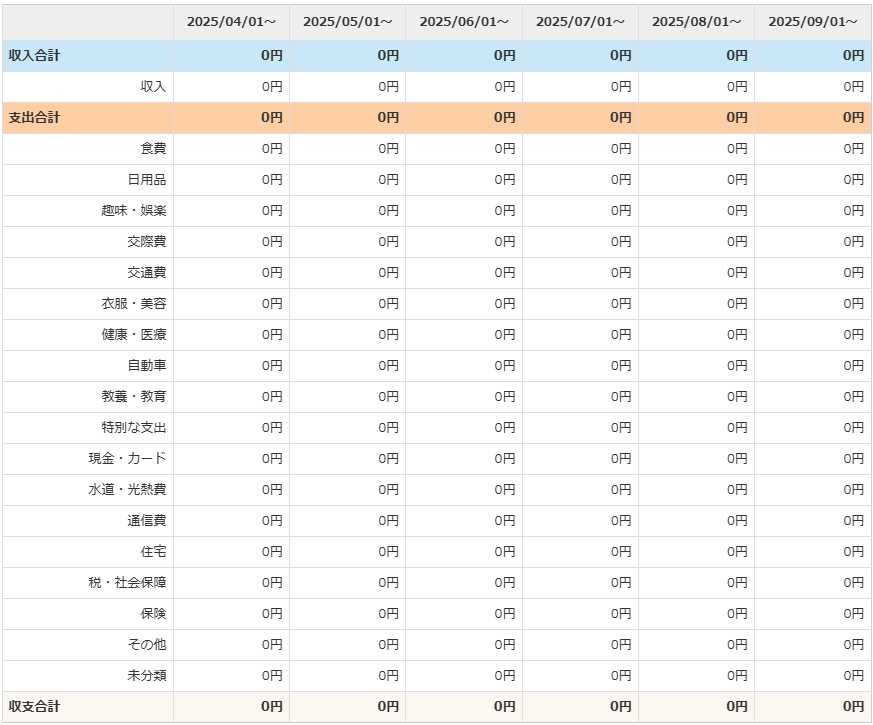Screen dimensions: 873x725
Task: Click the 2025/08/01~ column header
Action: [697, 22]
